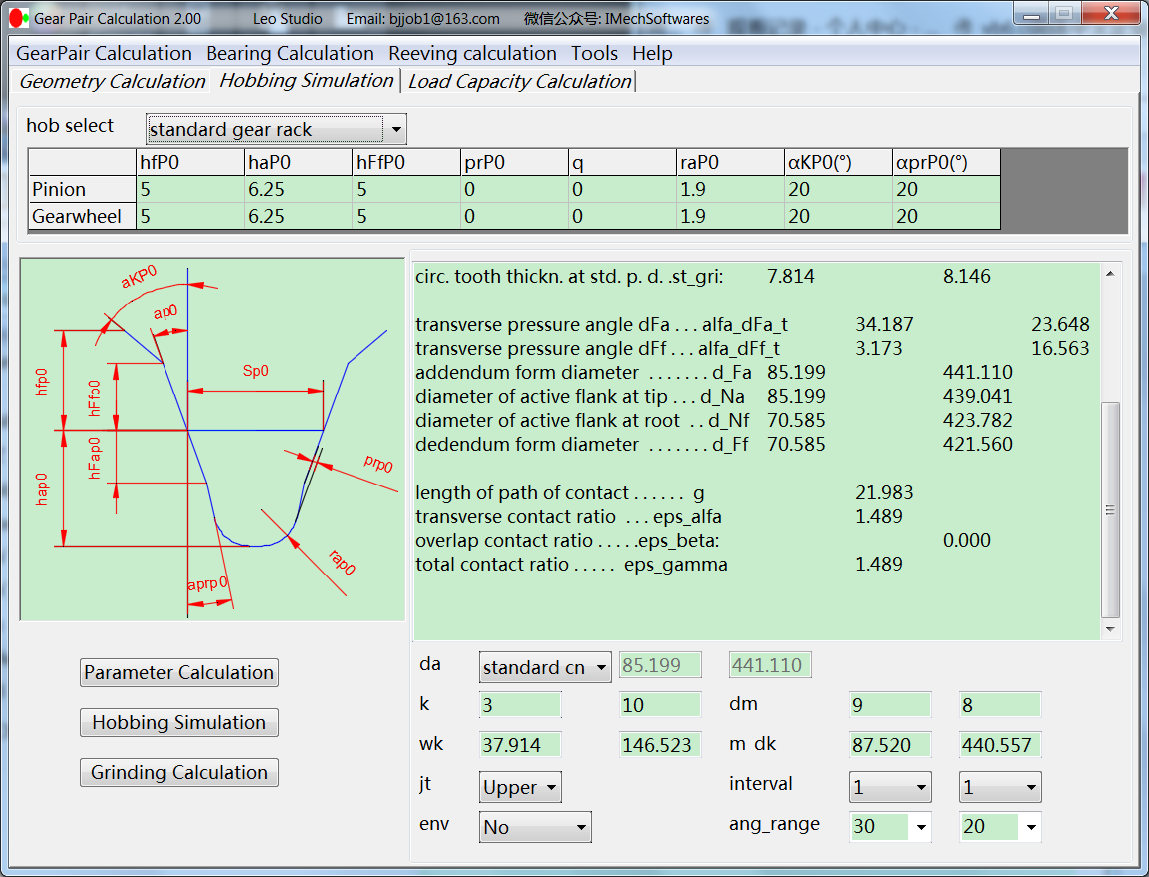Click the Pinion haP0 cell value 6.25
This screenshot has height=877, width=1149.
[298, 190]
